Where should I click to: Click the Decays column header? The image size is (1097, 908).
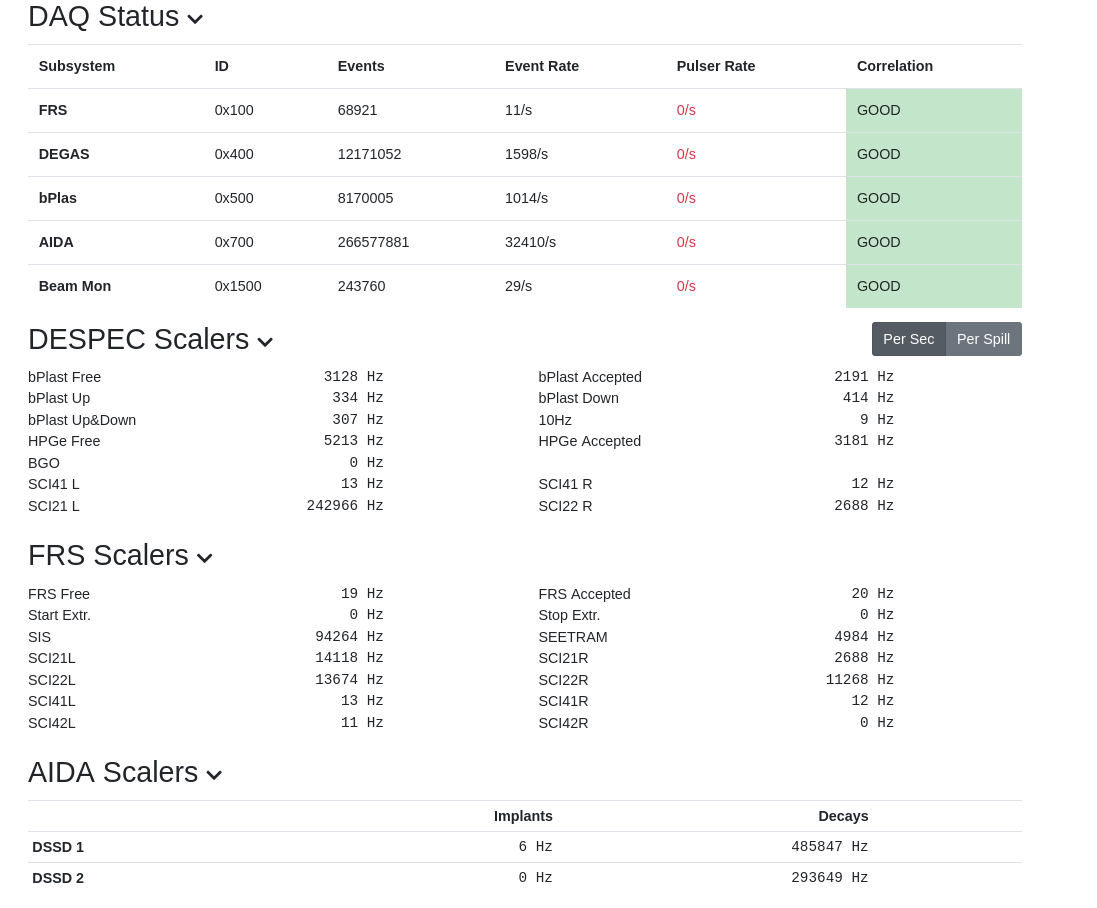843,816
